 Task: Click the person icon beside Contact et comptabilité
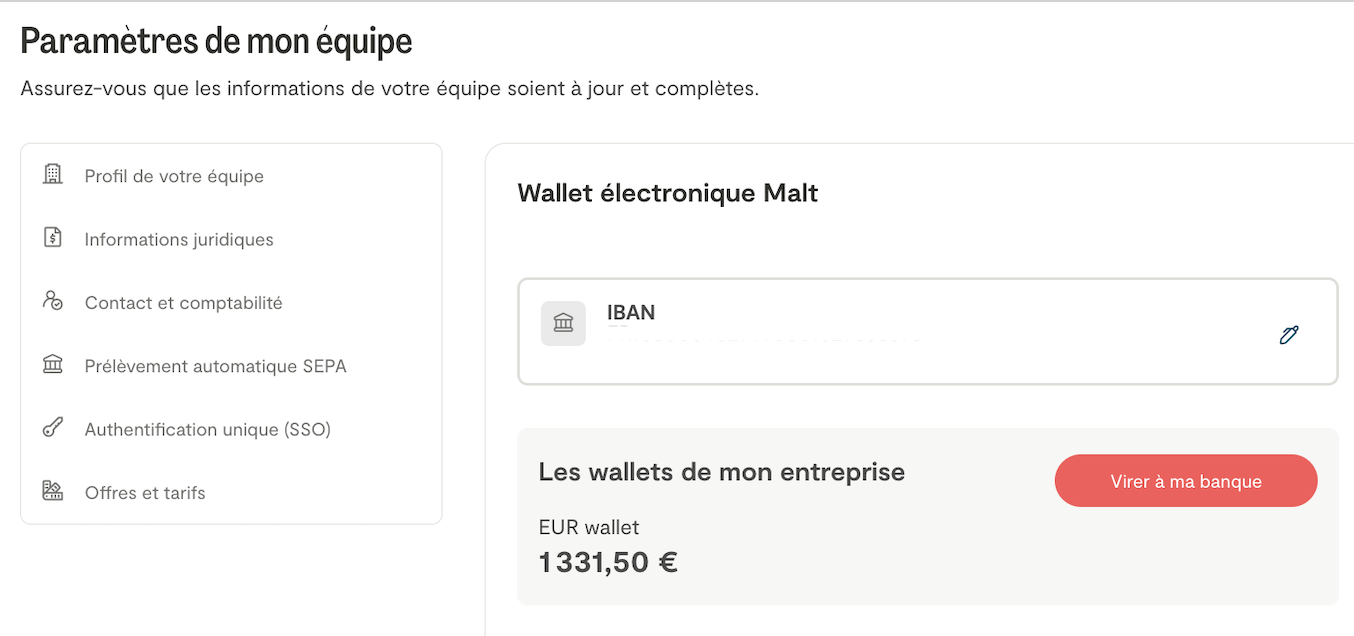pos(53,301)
